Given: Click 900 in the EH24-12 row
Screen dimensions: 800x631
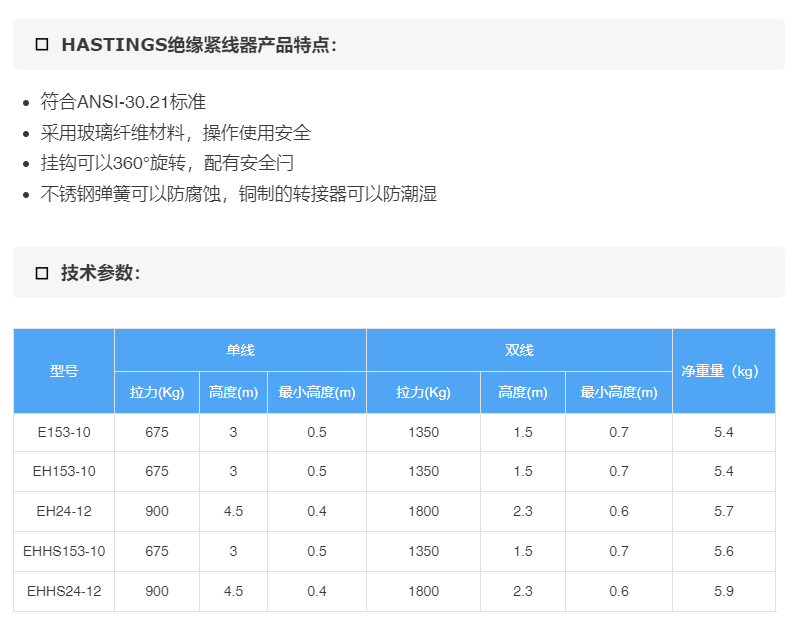Looking at the screenshot, I should 157,511.
